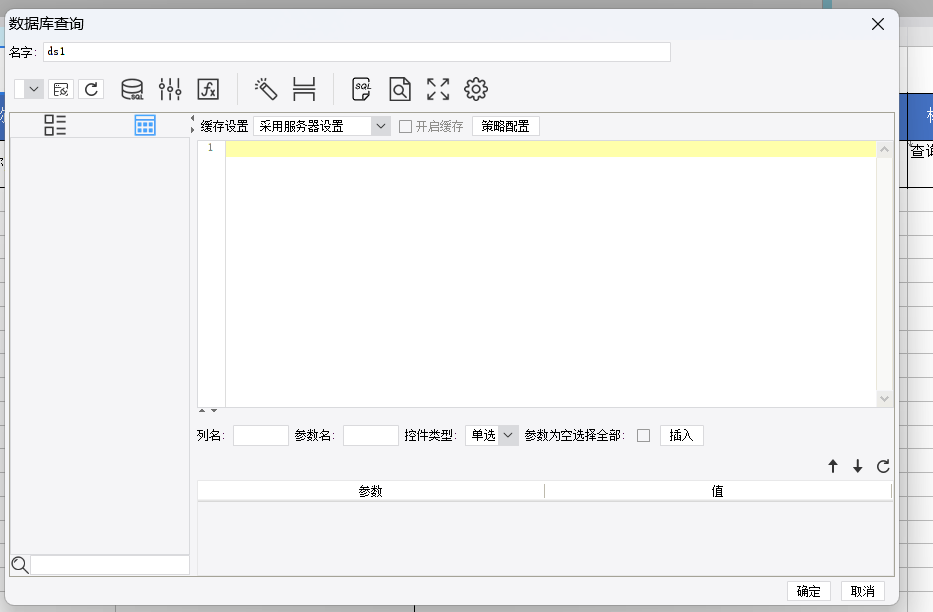This screenshot has width=933, height=612.
Task: Click the database SQL icon in the toolbar
Action: [x=132, y=89]
